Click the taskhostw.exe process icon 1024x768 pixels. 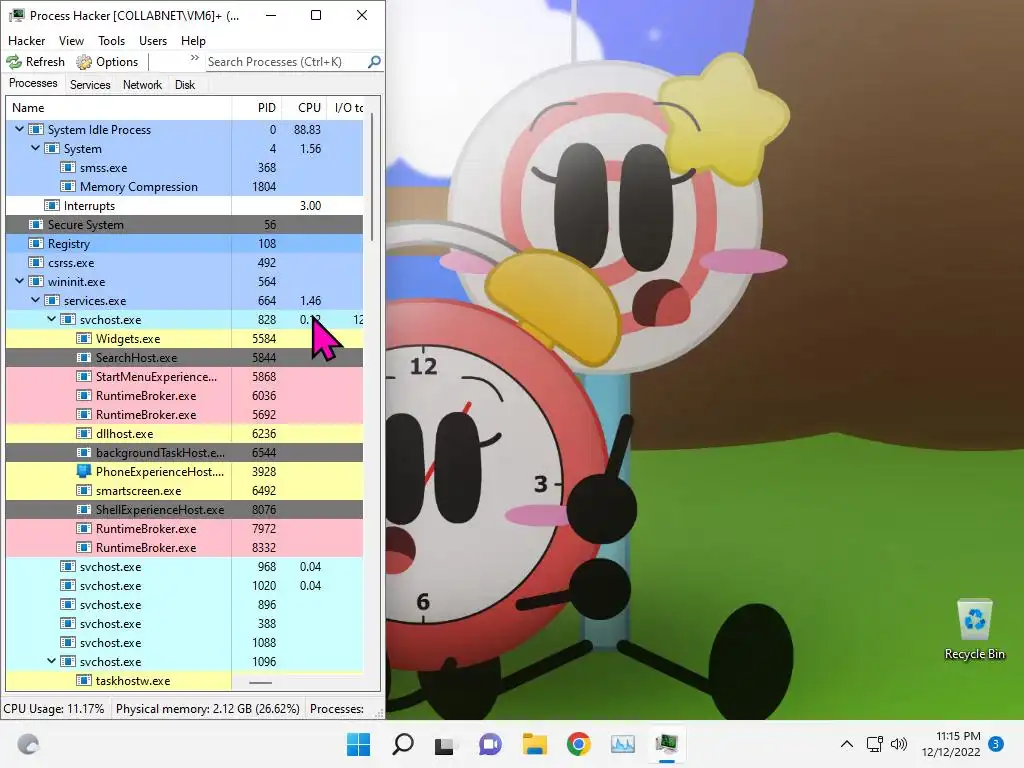pyautogui.click(x=84, y=680)
